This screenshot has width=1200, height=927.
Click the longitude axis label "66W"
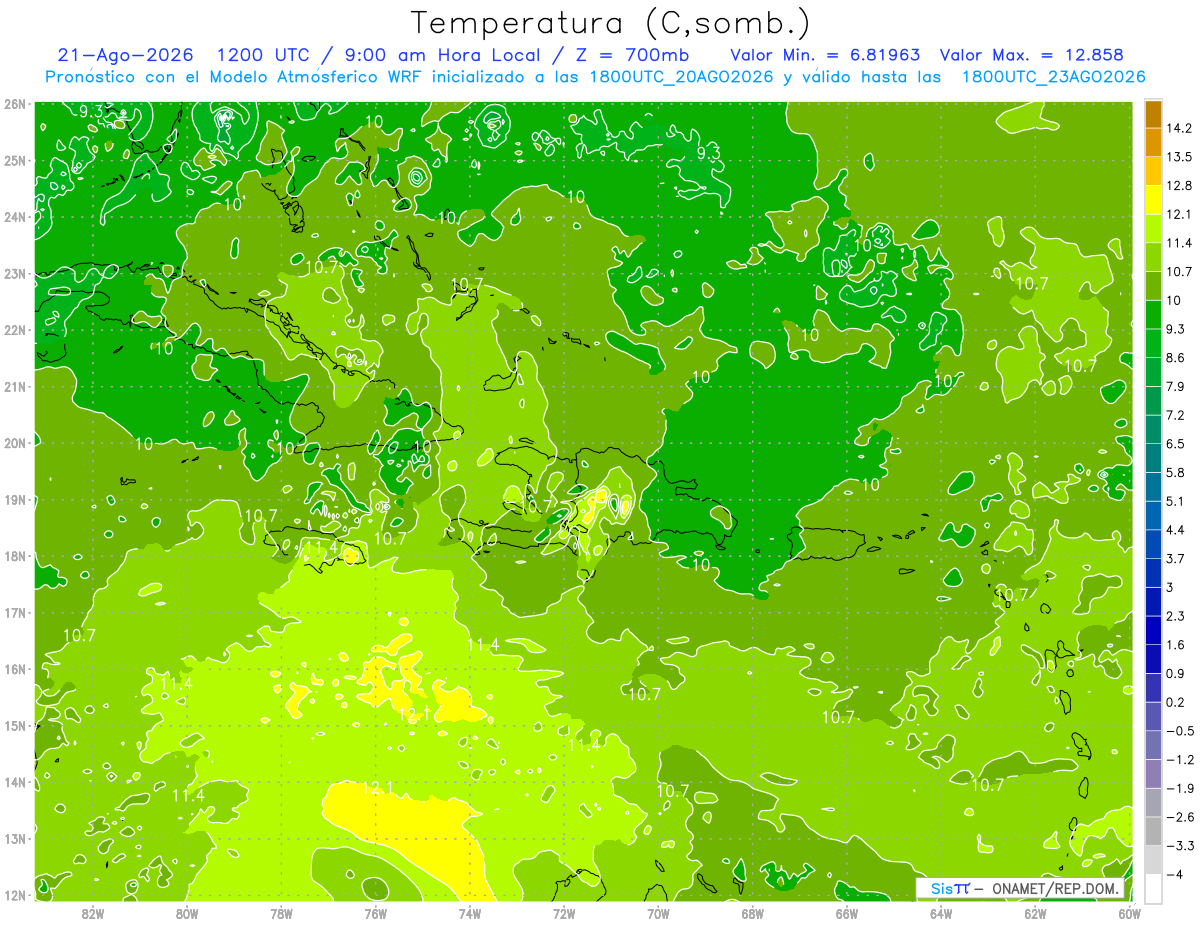click(x=846, y=914)
